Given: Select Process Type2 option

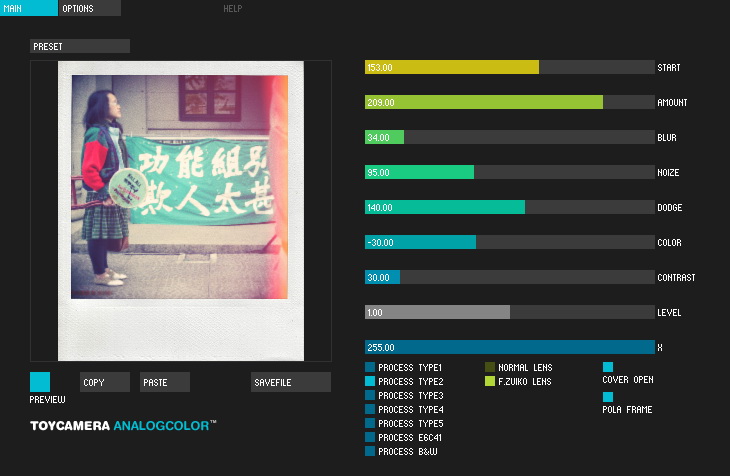Looking at the screenshot, I should click(404, 381).
